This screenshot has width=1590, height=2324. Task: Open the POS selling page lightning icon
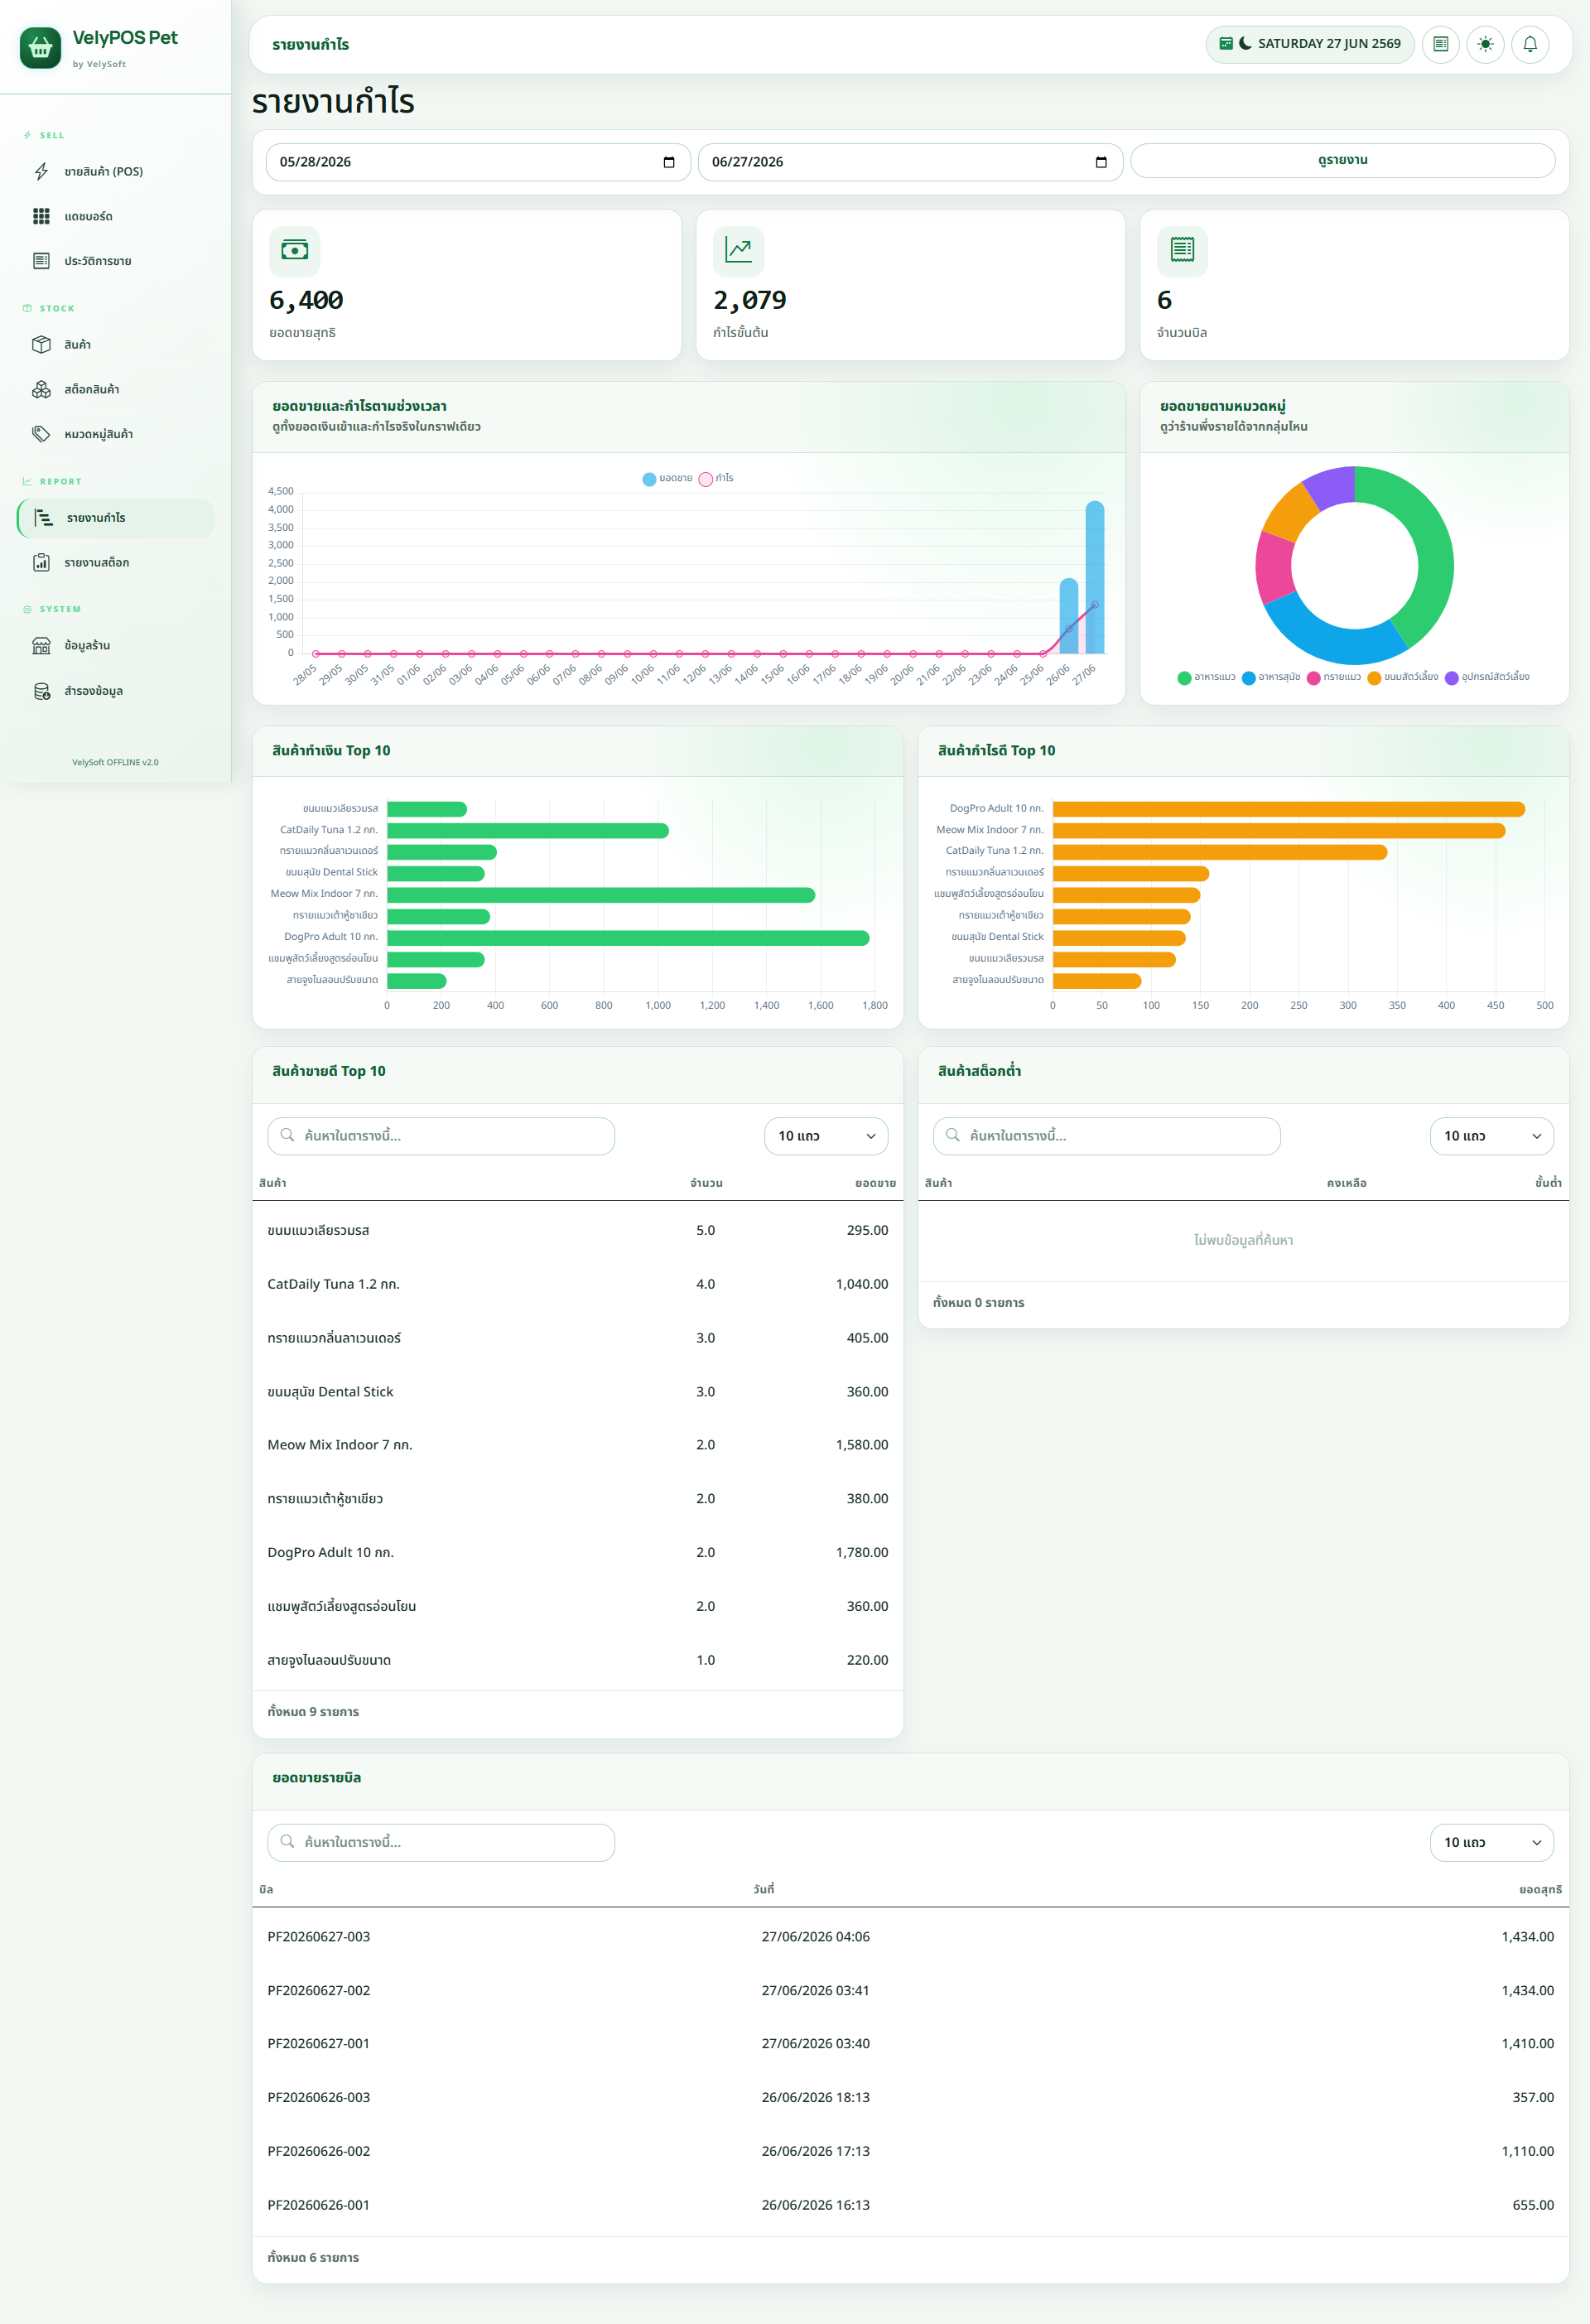tap(41, 172)
